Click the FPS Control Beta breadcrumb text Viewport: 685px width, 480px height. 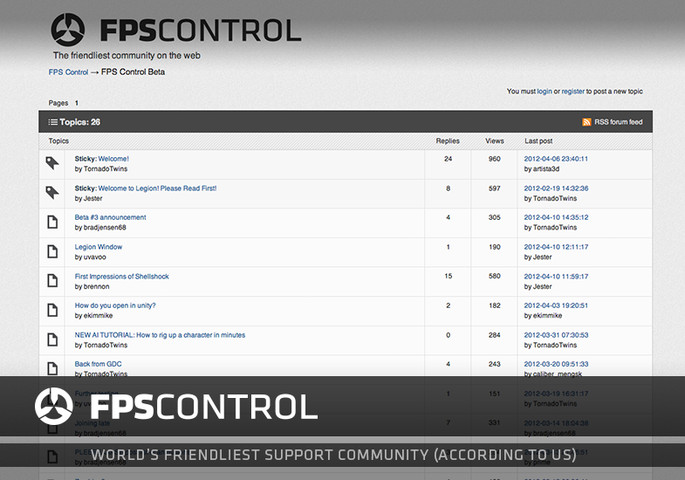(x=133, y=72)
